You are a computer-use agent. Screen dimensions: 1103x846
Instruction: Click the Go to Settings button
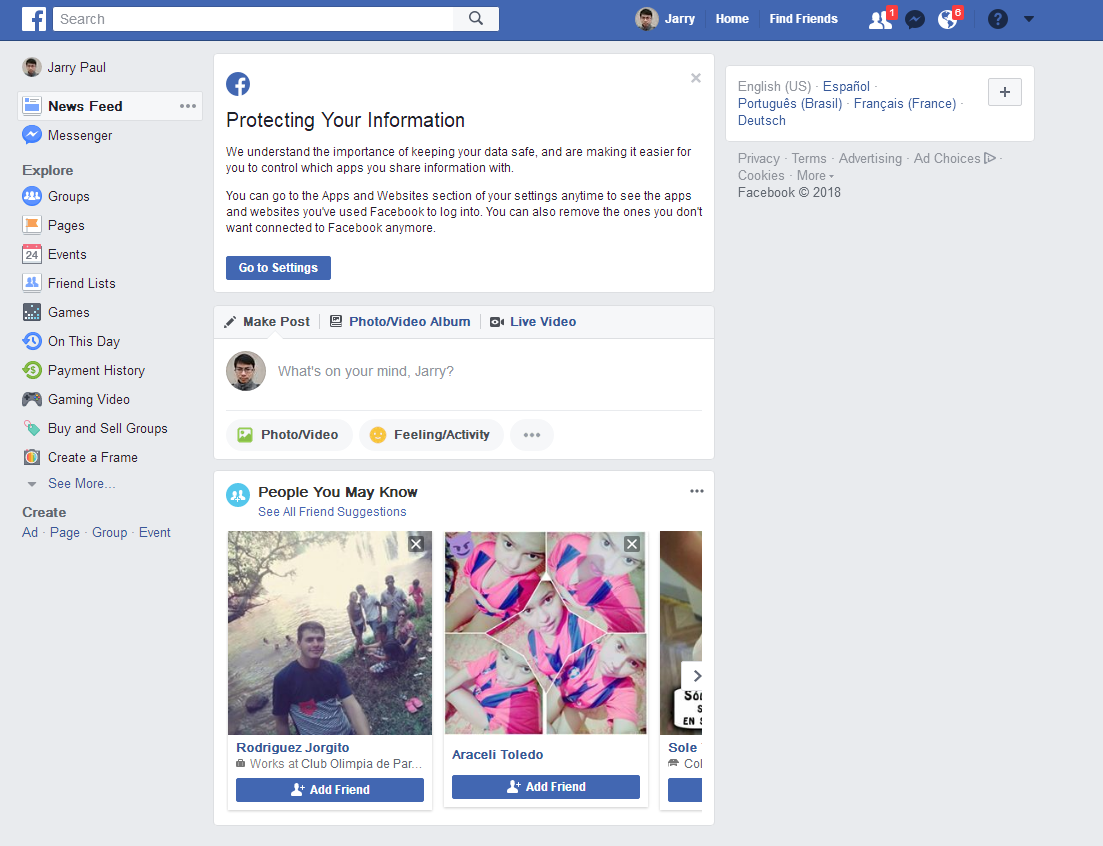[x=278, y=267]
